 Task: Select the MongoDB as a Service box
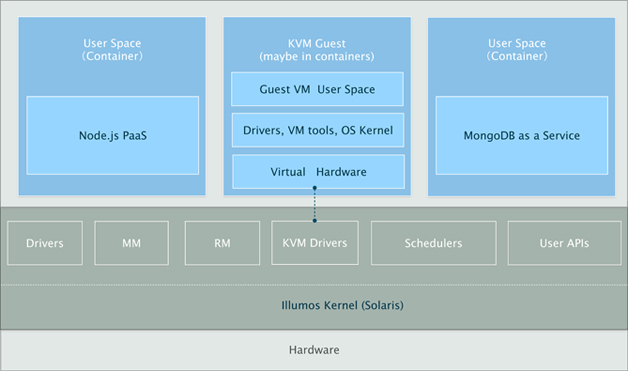pyautogui.click(x=522, y=135)
